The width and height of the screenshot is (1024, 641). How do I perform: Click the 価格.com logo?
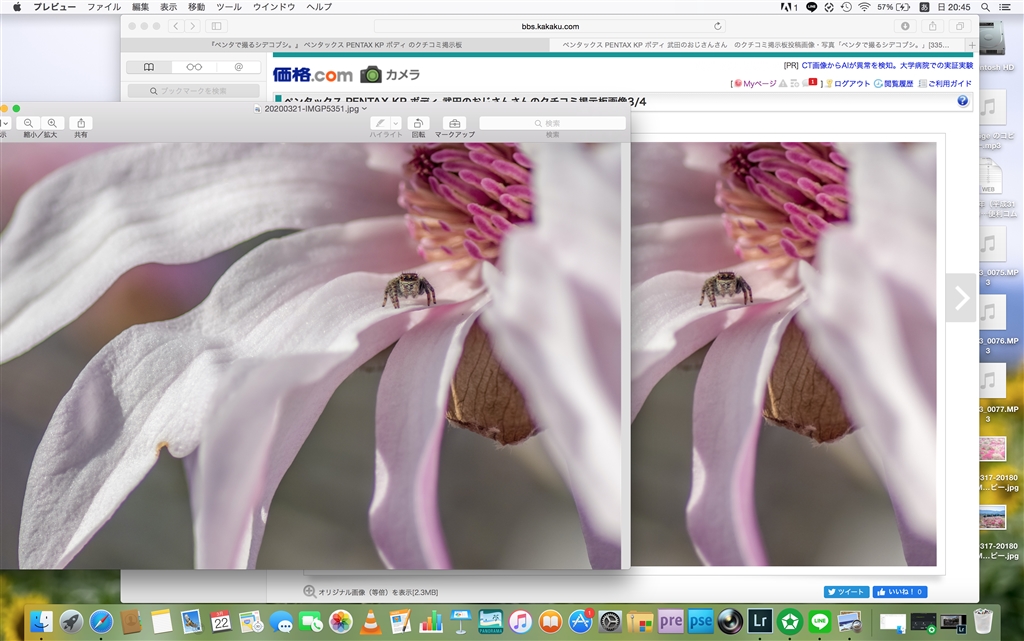pos(313,74)
